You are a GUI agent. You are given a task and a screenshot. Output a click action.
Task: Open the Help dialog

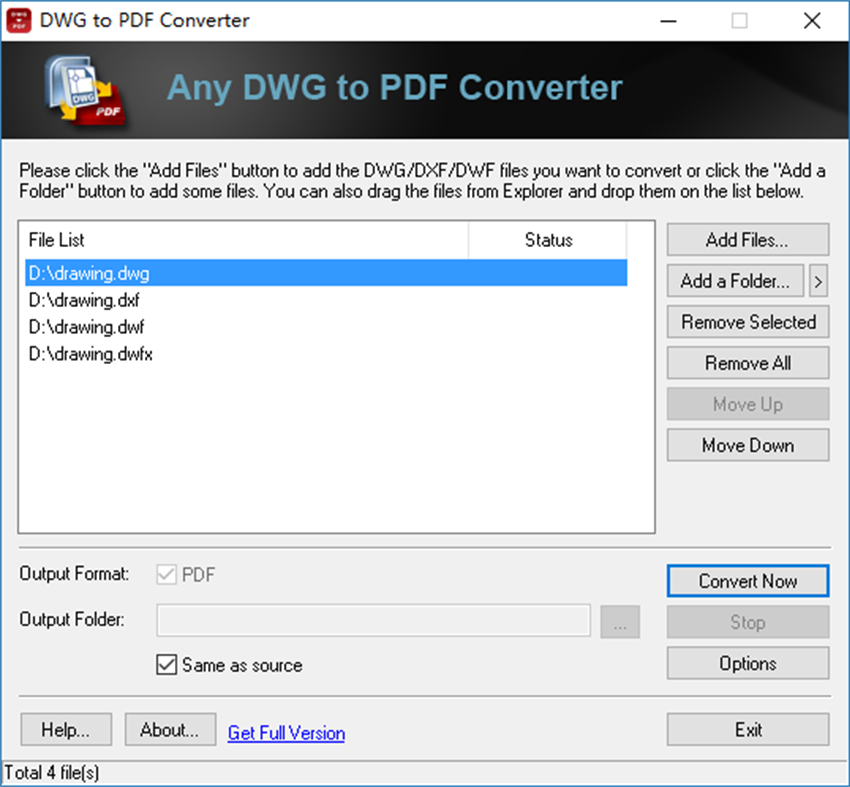[x=65, y=729]
